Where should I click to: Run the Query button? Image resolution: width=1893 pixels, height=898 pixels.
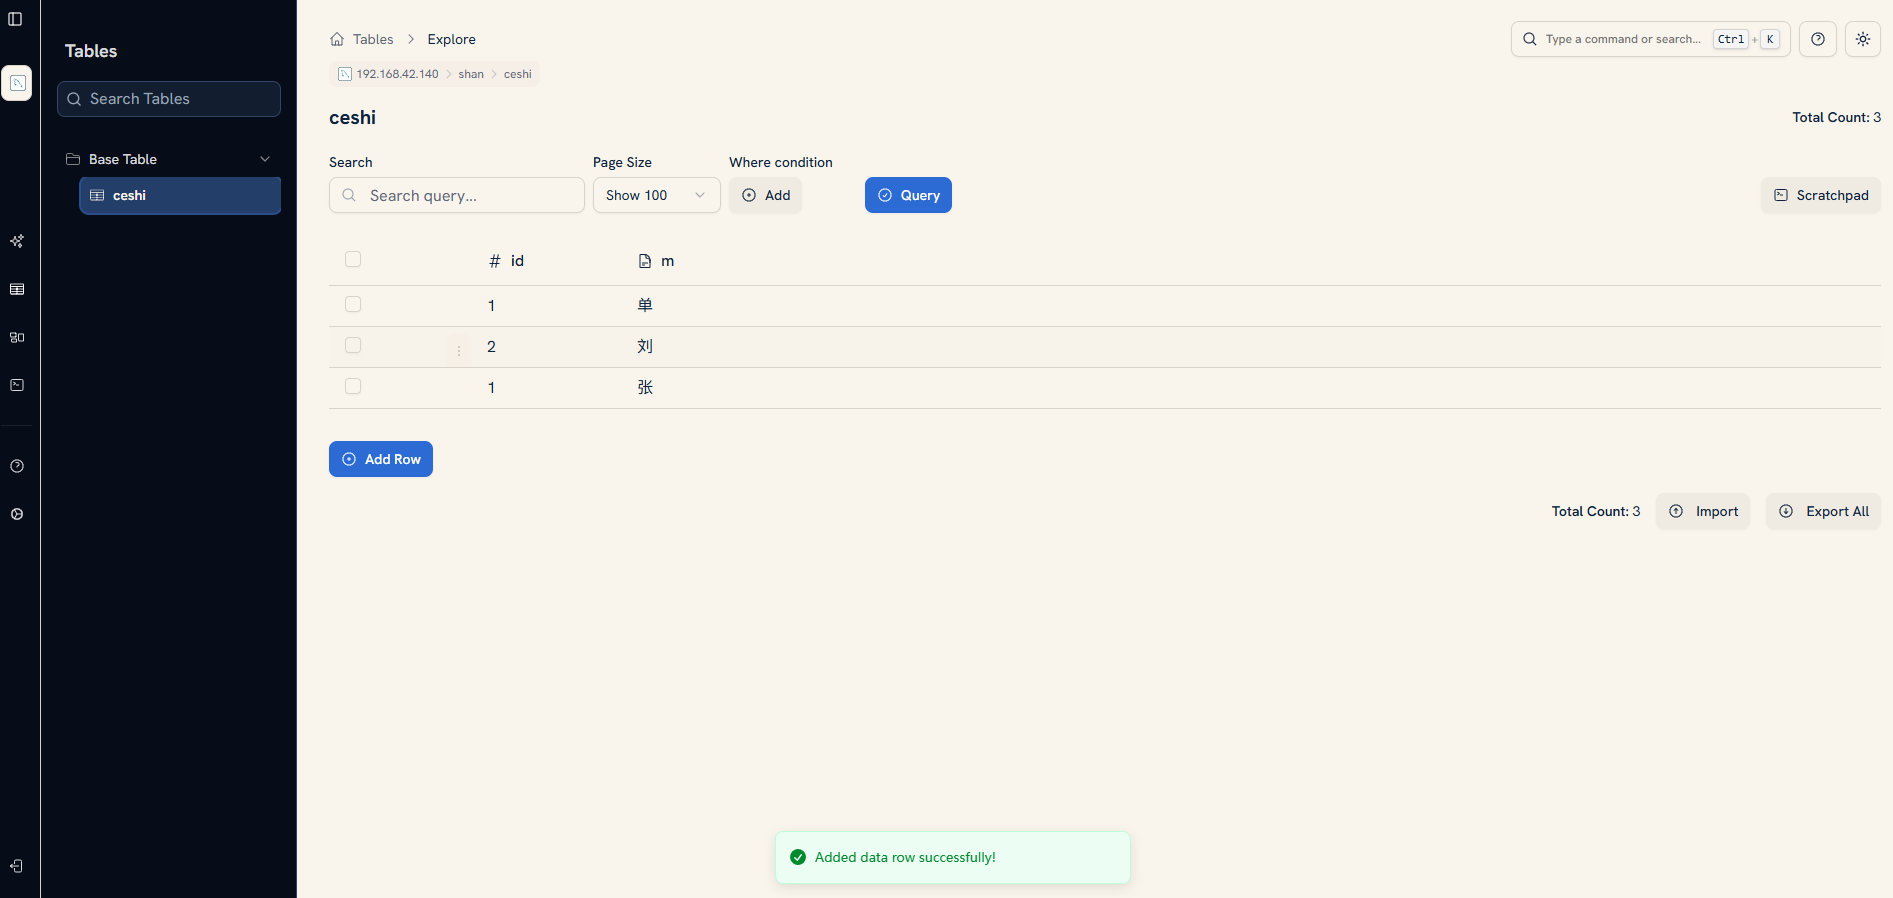(x=908, y=195)
